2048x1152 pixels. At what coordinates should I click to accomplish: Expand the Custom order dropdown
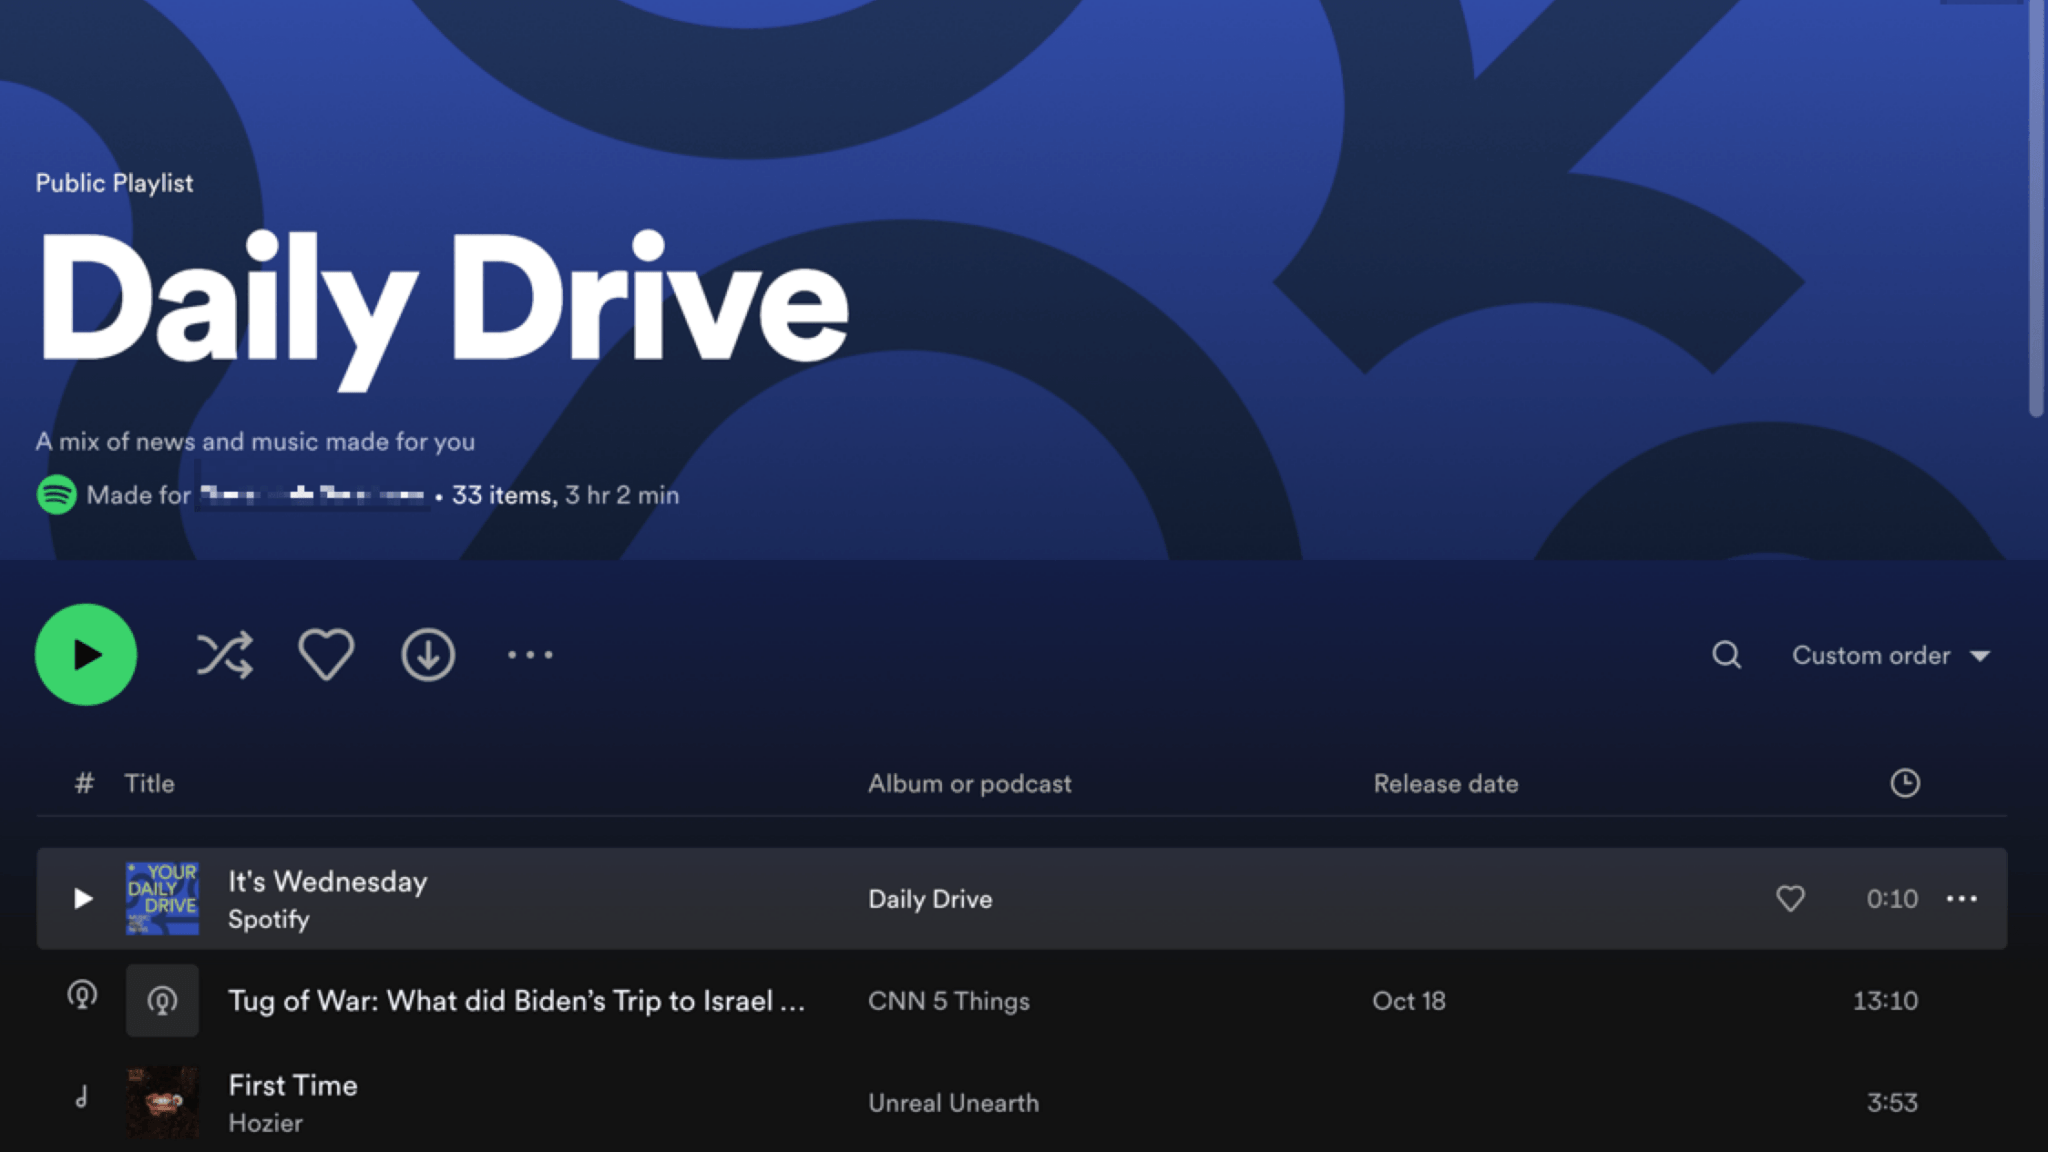pyautogui.click(x=1870, y=655)
